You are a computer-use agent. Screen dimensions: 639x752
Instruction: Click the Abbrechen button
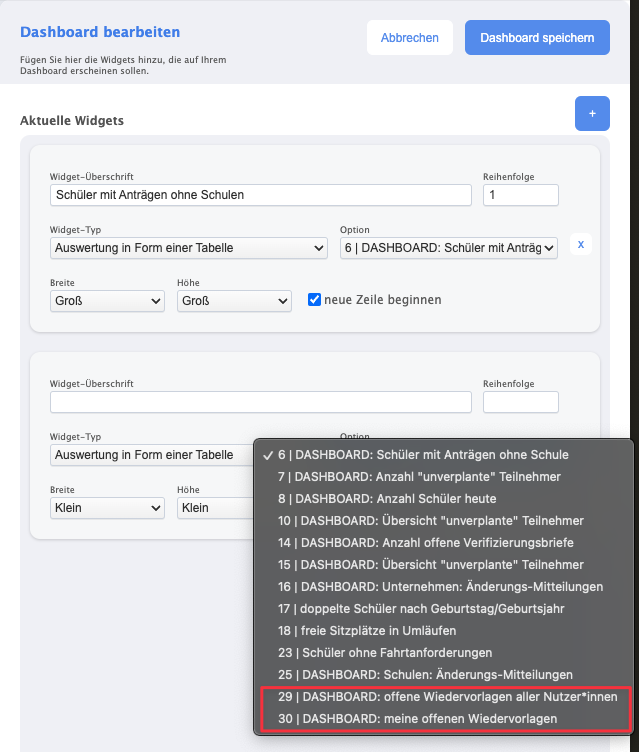410,38
